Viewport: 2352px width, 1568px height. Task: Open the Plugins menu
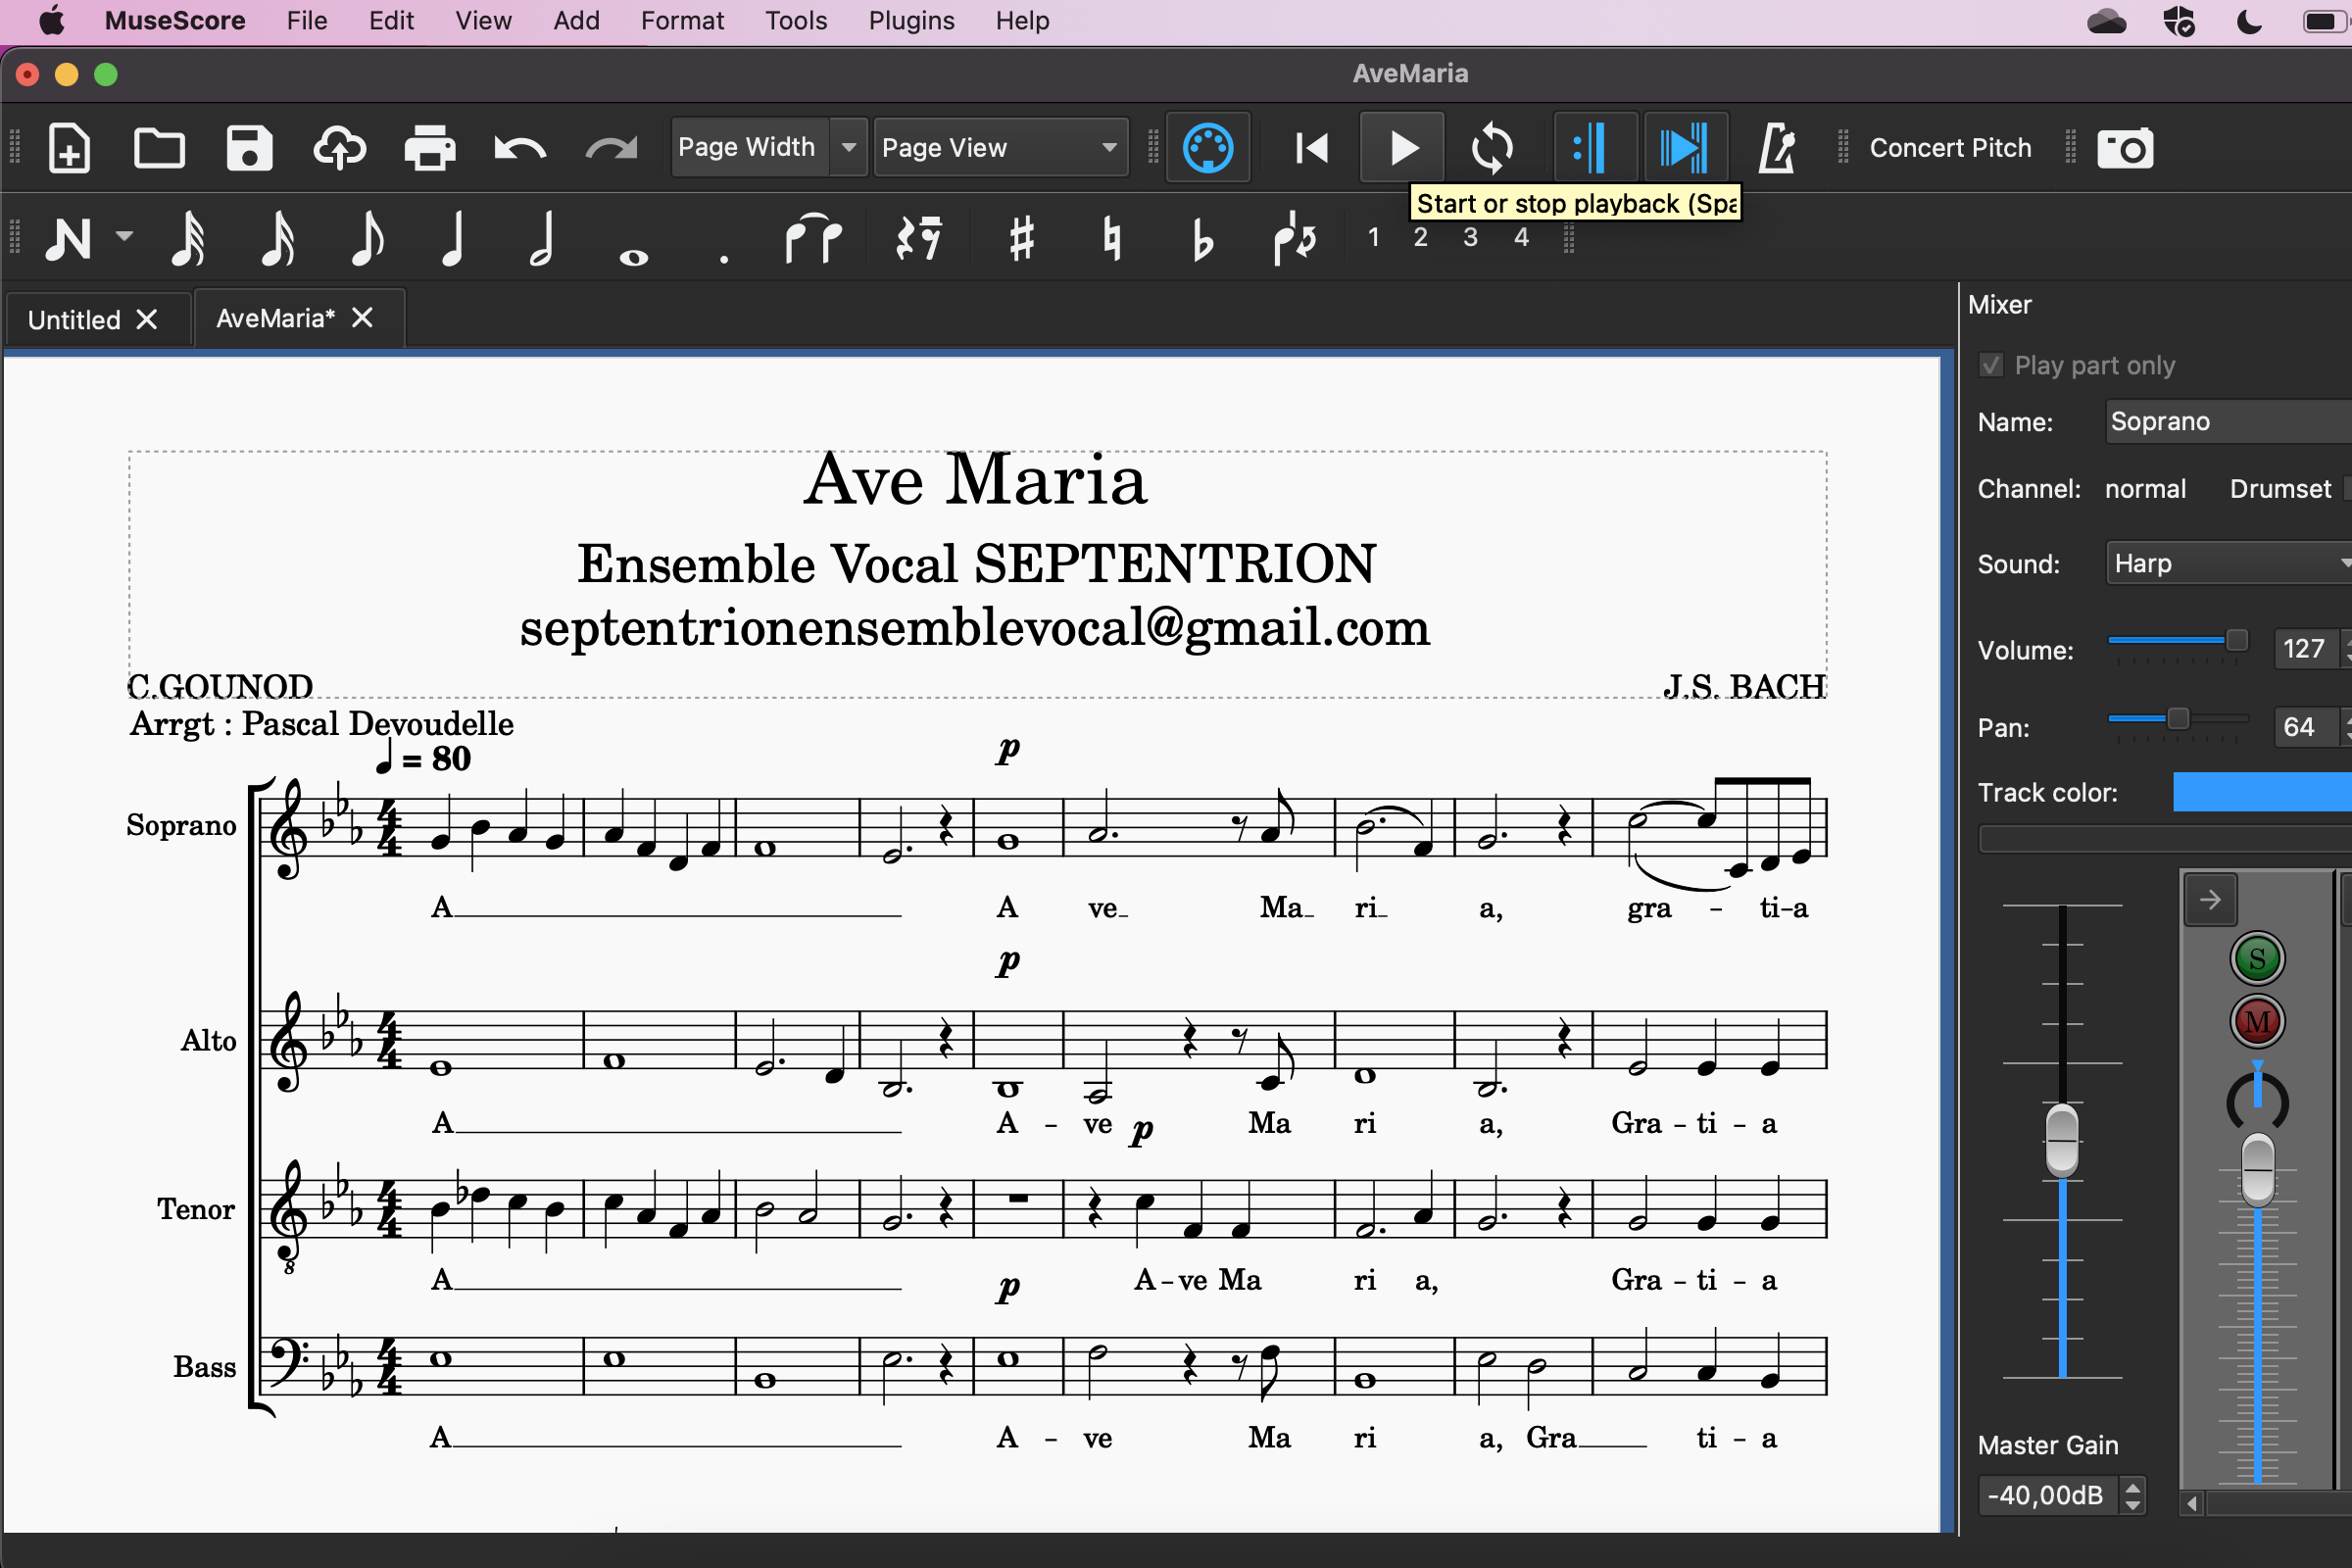pos(910,20)
